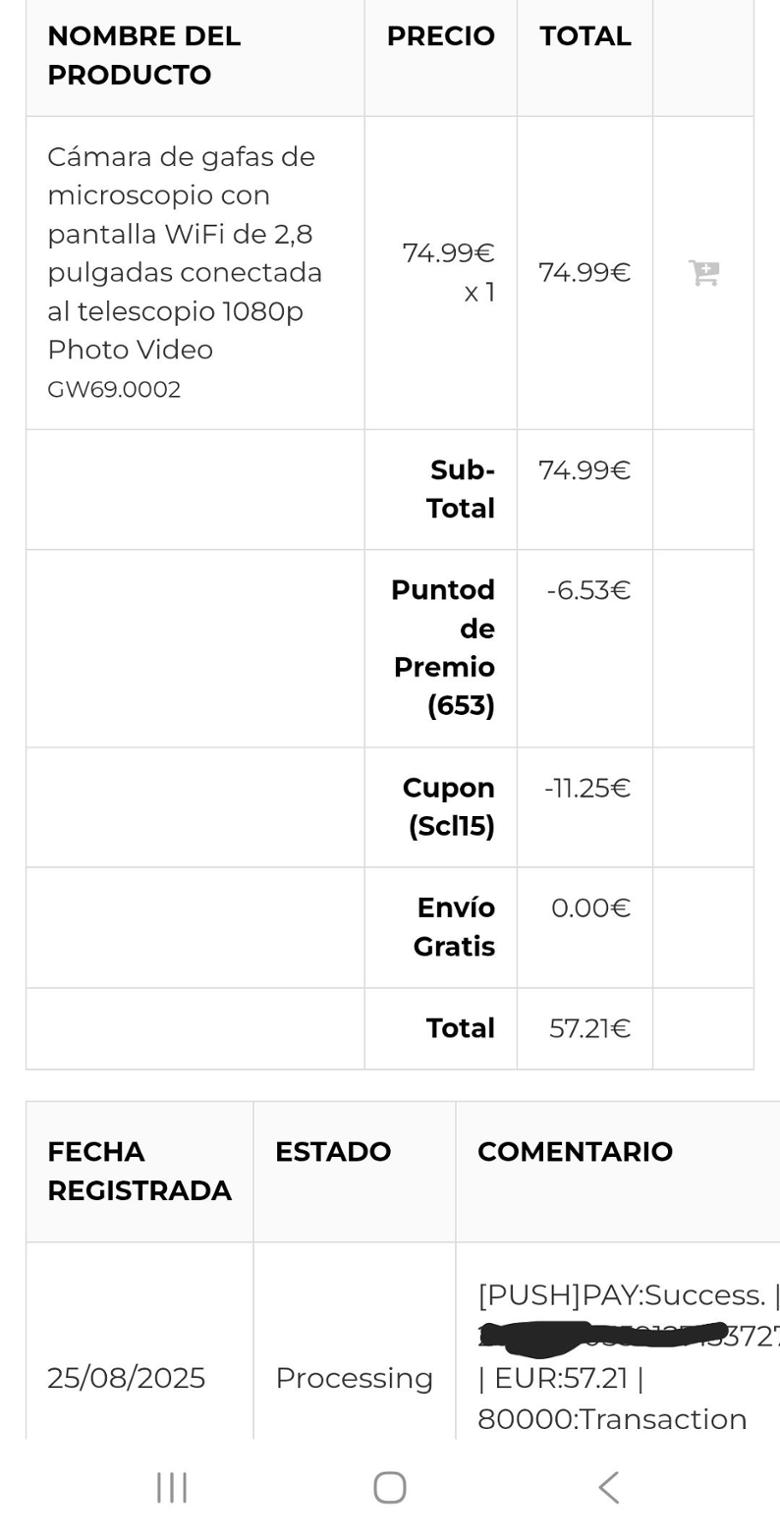Viewport: 780px width, 1536px height.
Task: Click the NOMBRE DEL PRODUCTO column header
Action: point(144,55)
